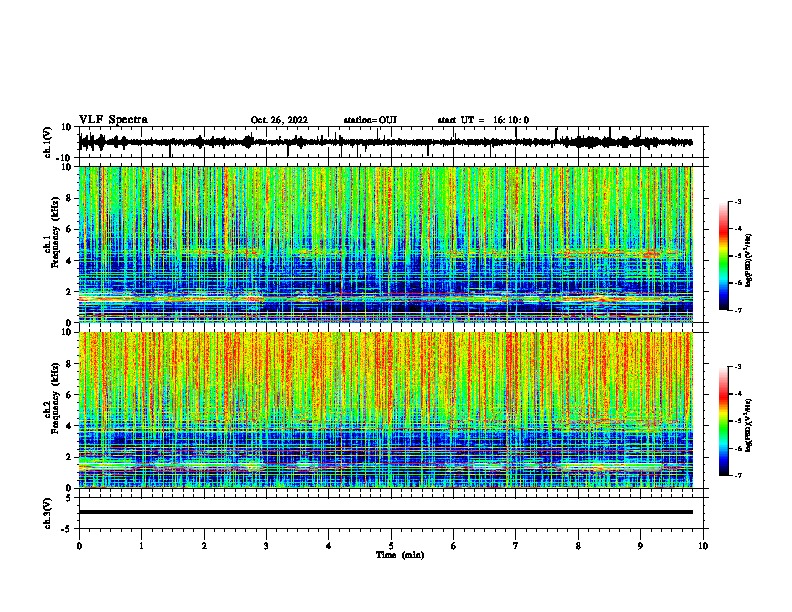Image resolution: width=792 pixels, height=612 pixels.
Task: Click the log(PSD) label next to ch.2 color scale
Action: pos(749,425)
